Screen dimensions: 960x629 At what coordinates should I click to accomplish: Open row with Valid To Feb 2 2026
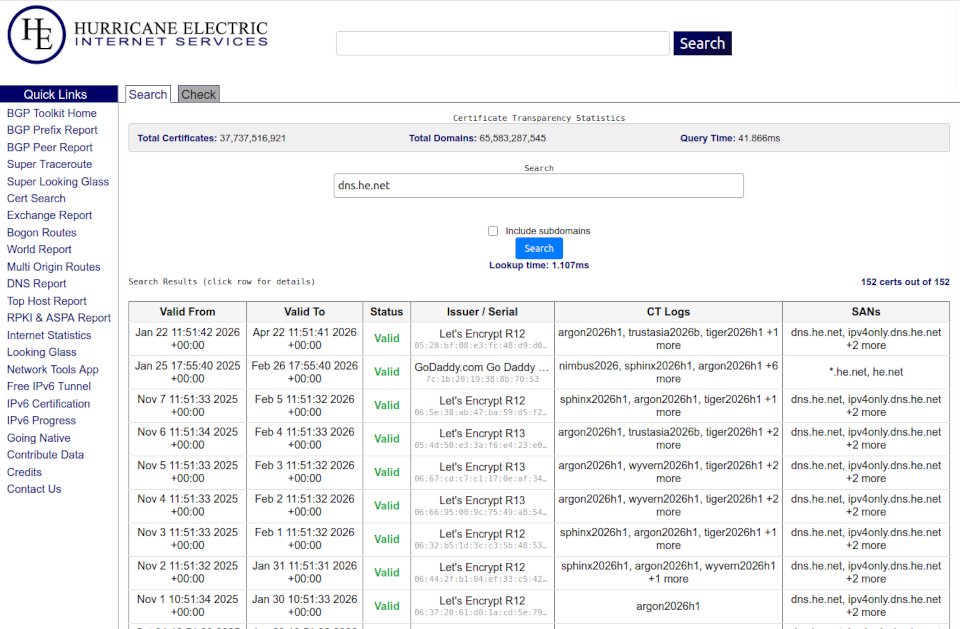(539, 505)
